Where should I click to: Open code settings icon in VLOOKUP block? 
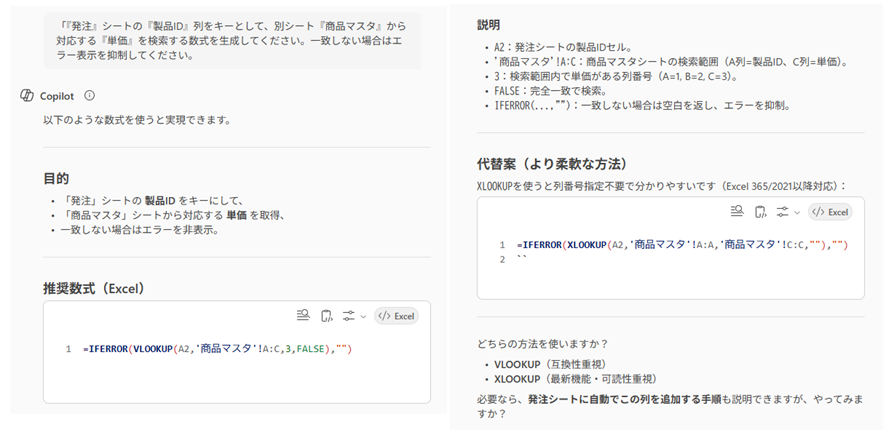point(349,316)
